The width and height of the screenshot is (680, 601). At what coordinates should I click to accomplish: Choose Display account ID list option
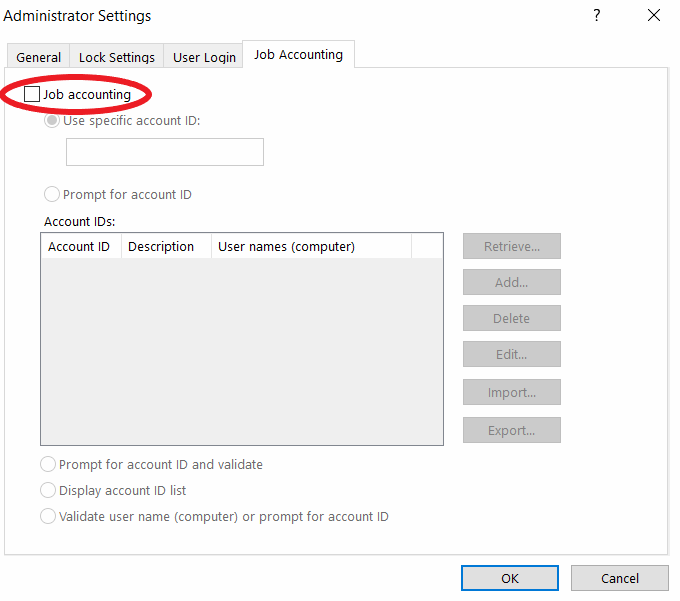tap(48, 490)
